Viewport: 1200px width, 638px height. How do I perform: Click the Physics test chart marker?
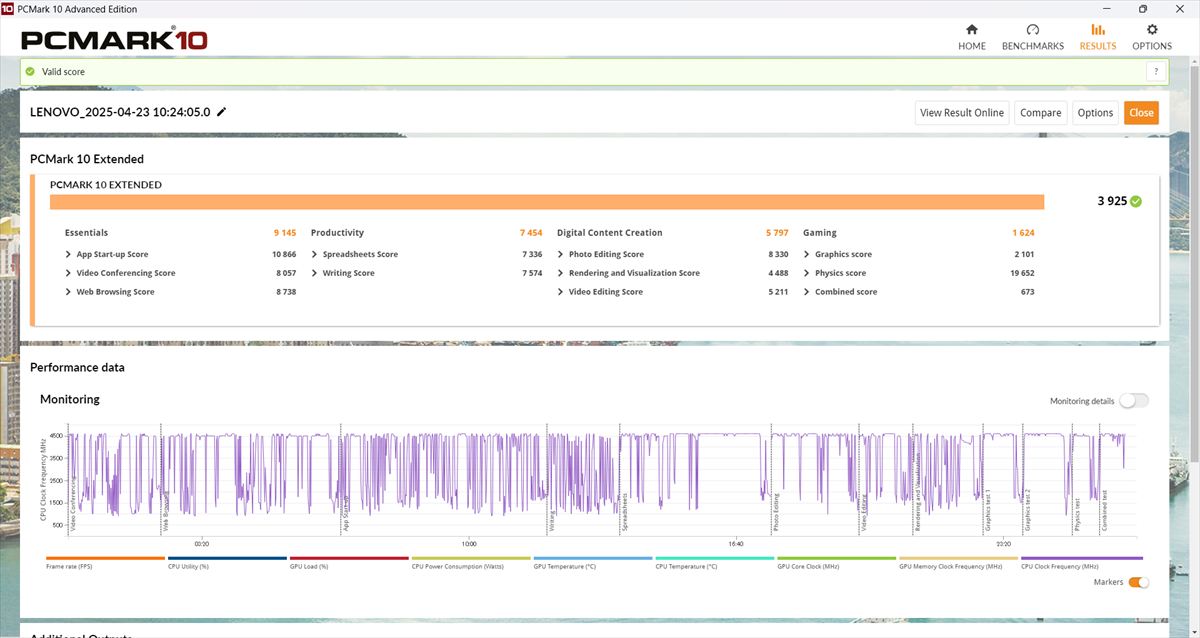point(1077,514)
